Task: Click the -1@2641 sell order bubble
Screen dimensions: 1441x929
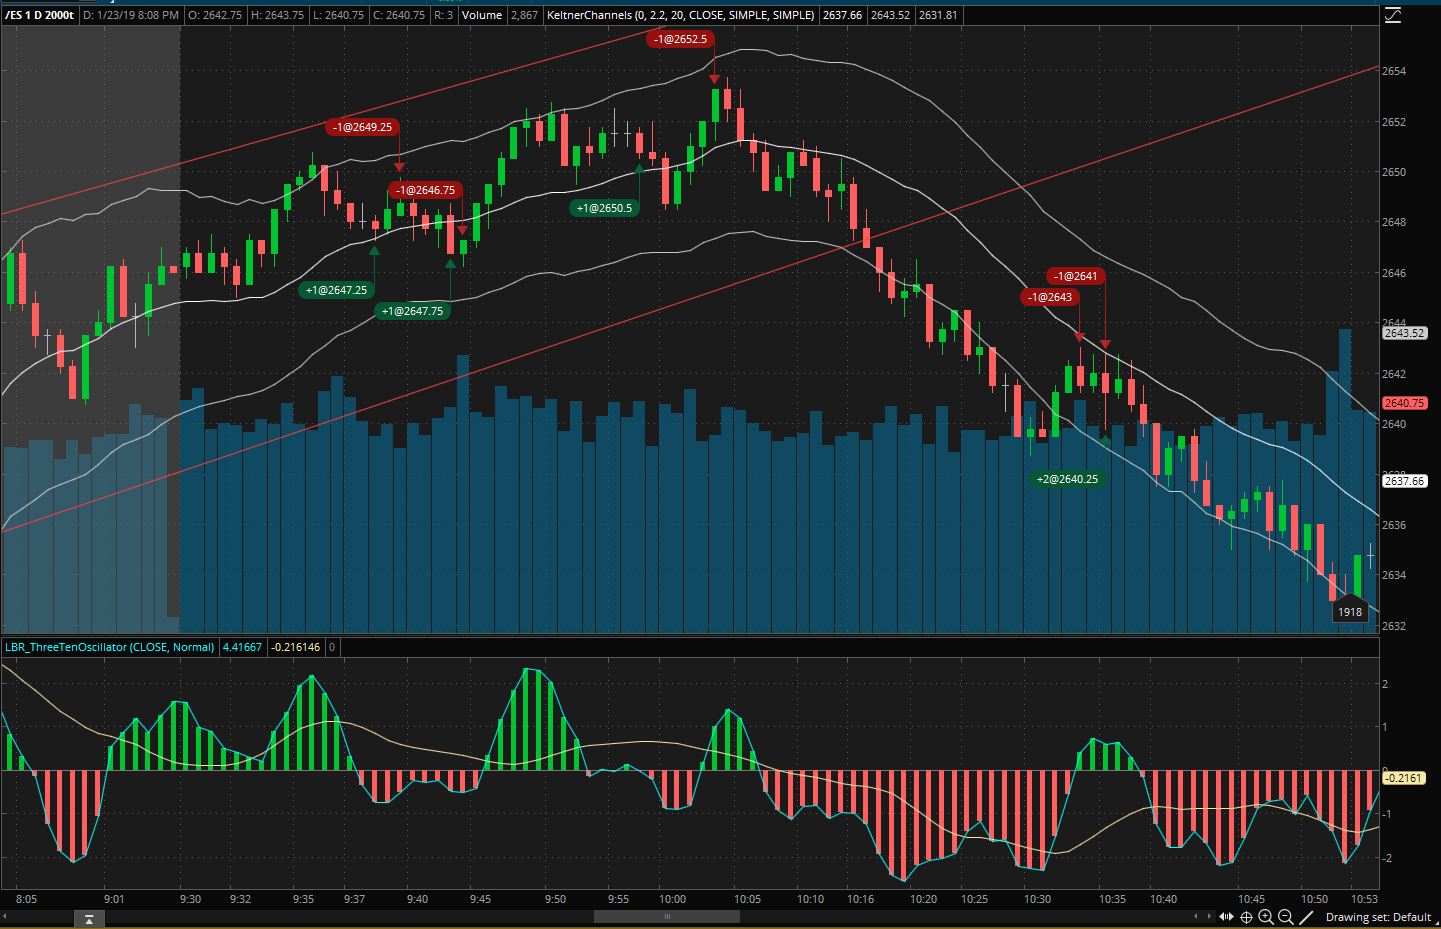Action: click(1076, 276)
